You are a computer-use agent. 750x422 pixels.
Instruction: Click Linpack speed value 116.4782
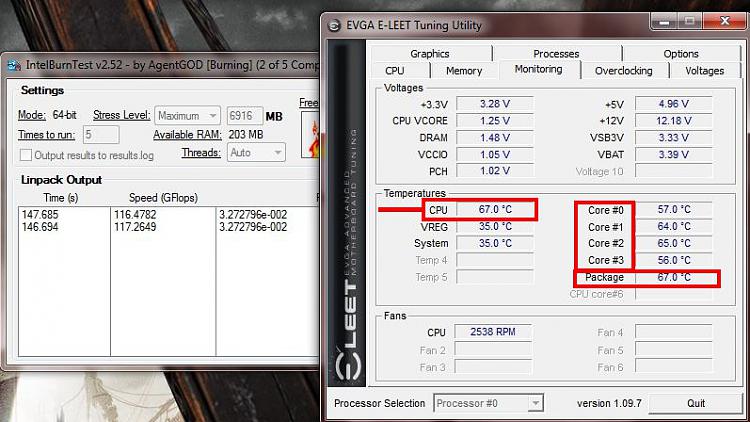pos(135,214)
